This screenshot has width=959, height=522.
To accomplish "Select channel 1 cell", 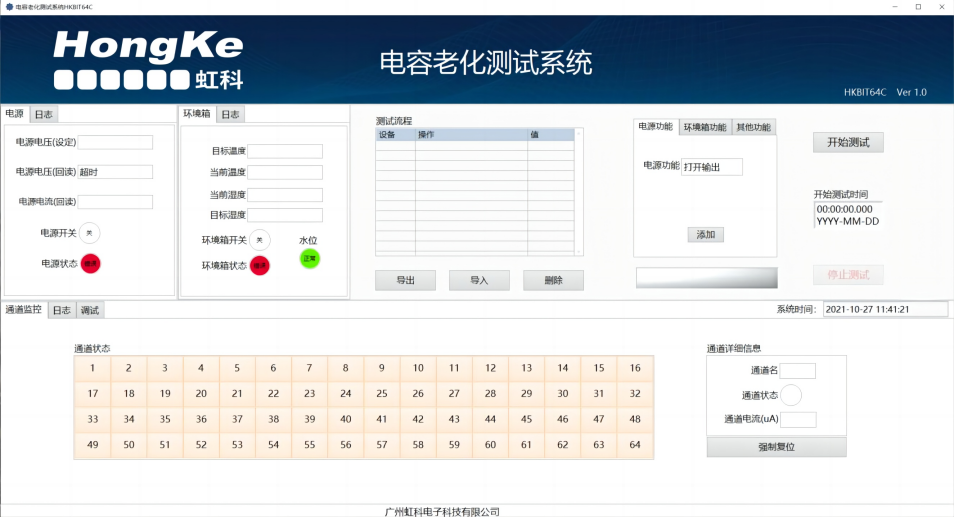I will tap(92, 368).
